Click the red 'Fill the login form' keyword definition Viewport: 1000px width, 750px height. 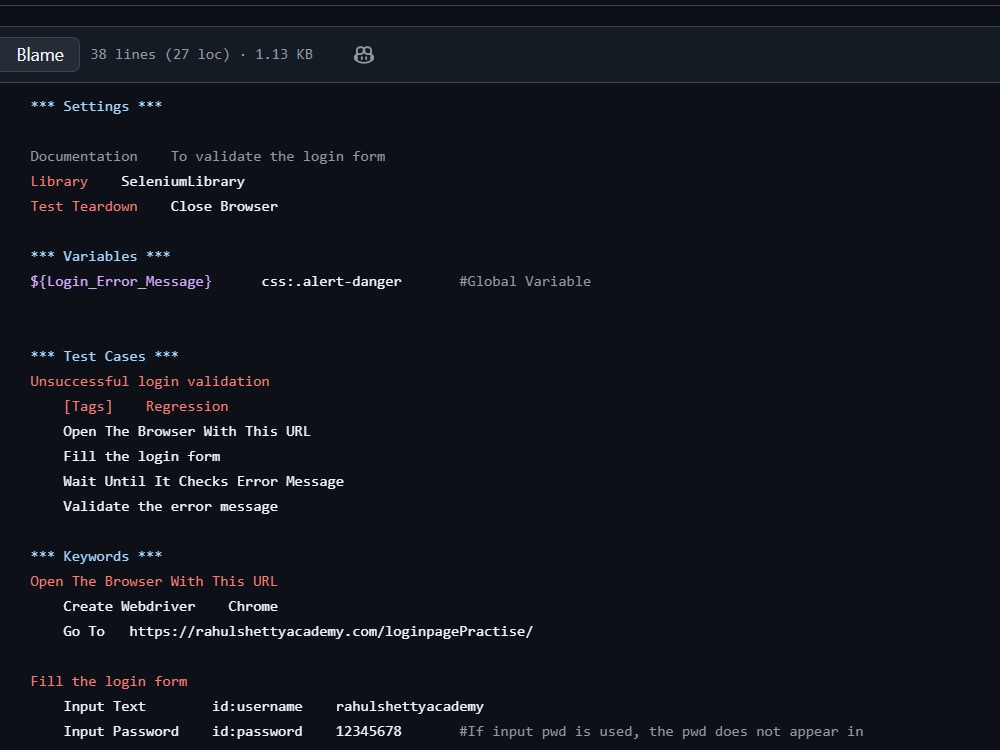click(108, 682)
